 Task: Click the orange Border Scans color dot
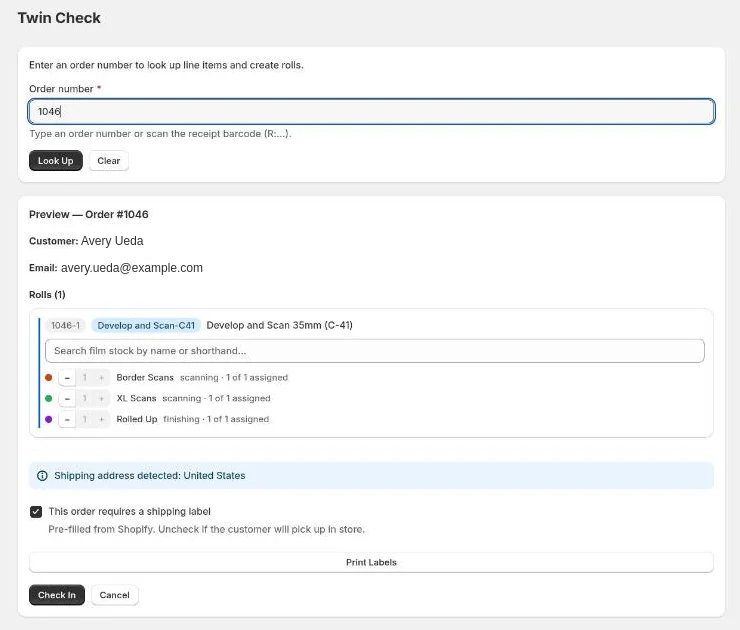tap(49, 378)
